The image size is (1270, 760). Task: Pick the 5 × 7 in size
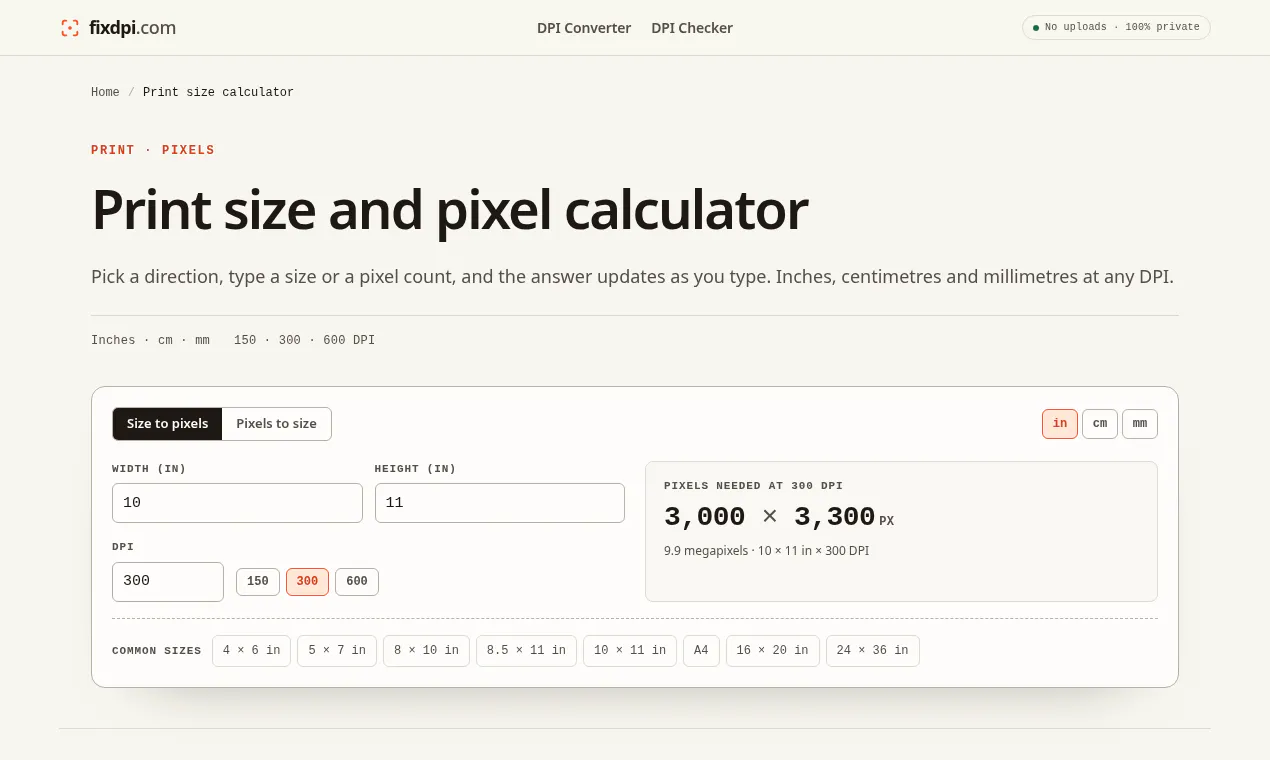point(337,651)
